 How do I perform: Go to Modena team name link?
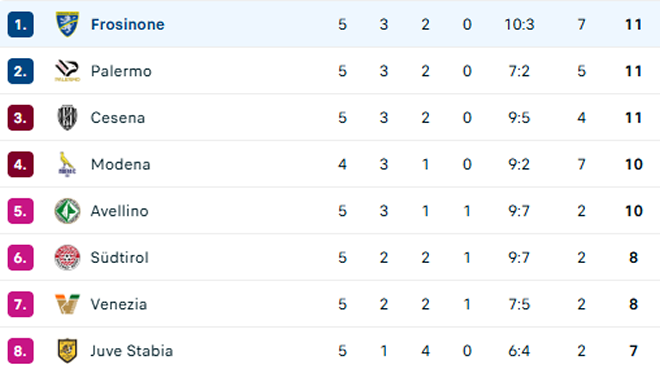(121, 165)
